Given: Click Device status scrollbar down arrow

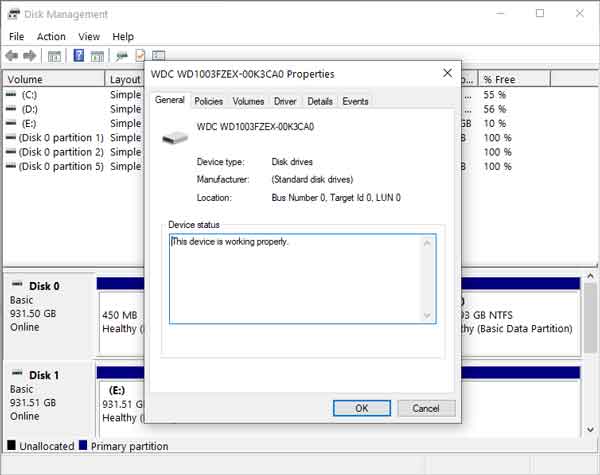Looking at the screenshot, I should (427, 316).
